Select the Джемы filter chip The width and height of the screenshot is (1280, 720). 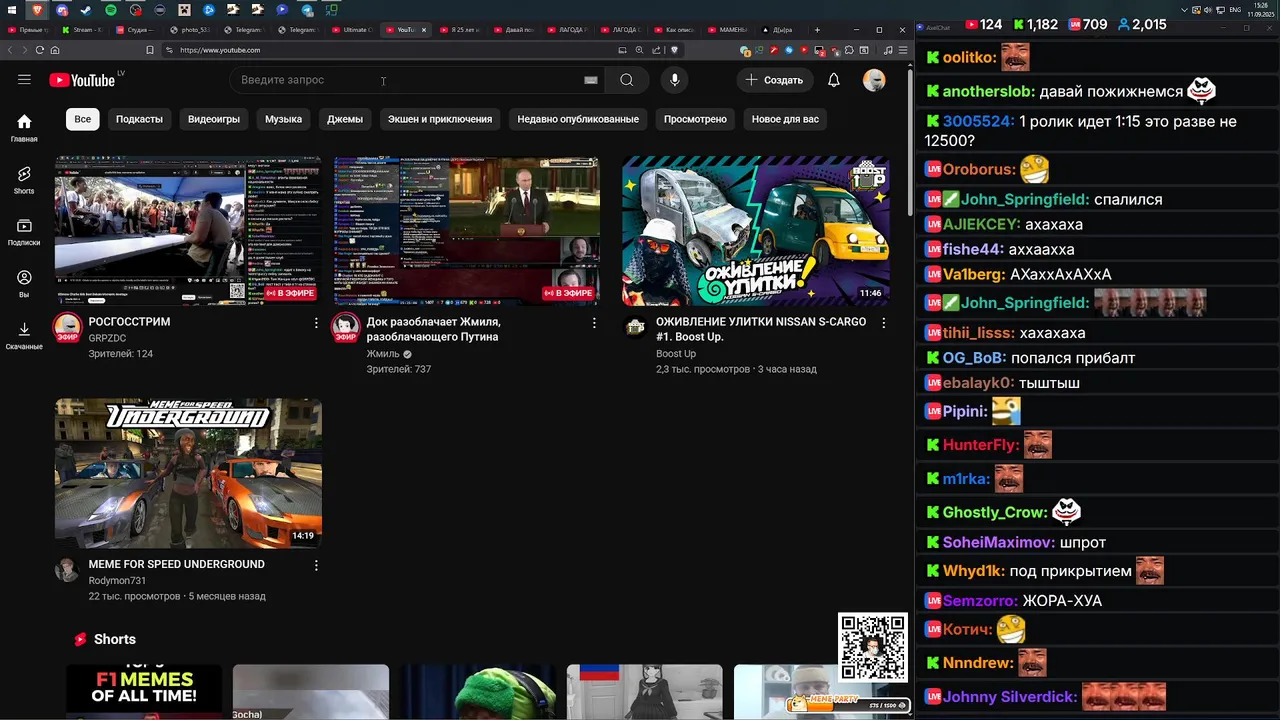345,119
